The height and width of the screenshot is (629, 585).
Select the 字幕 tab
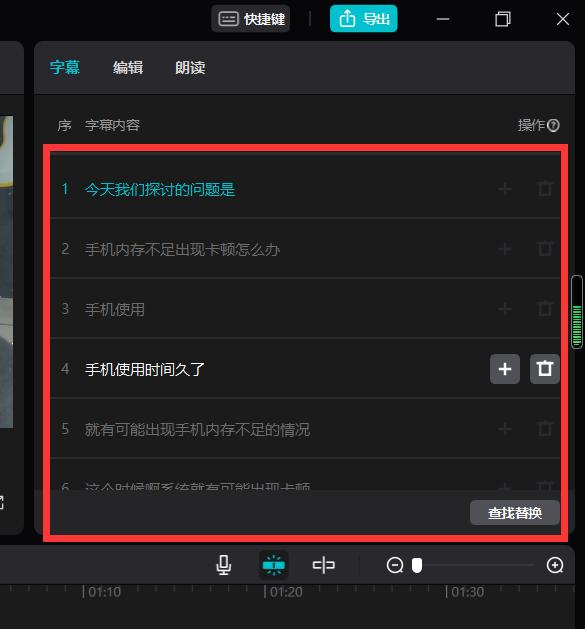click(x=65, y=67)
